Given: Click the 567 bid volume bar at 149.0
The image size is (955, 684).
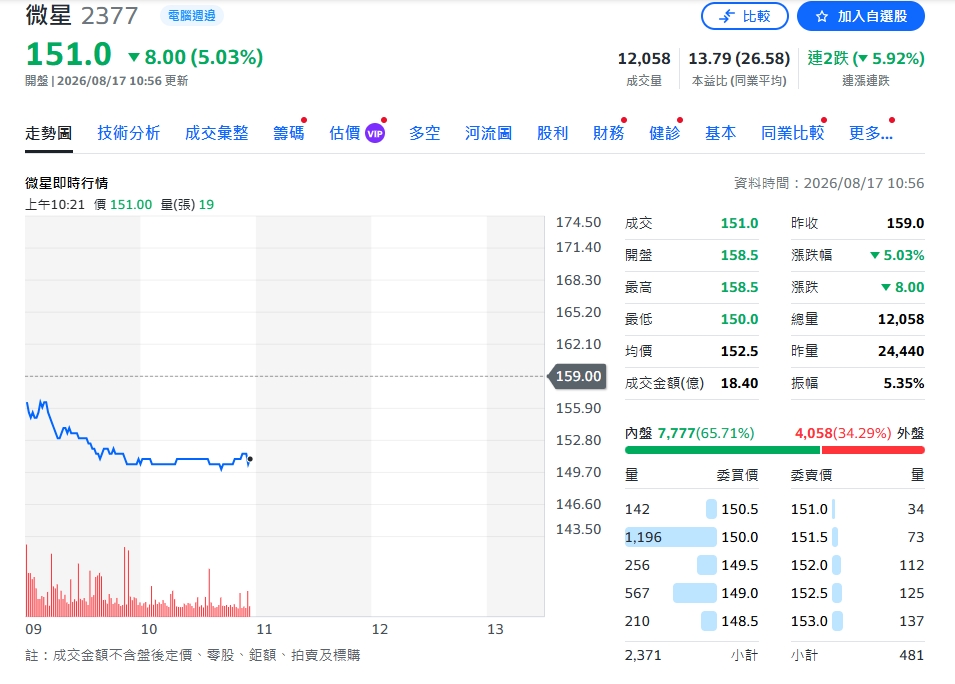Looking at the screenshot, I should pyautogui.click(x=695, y=593).
